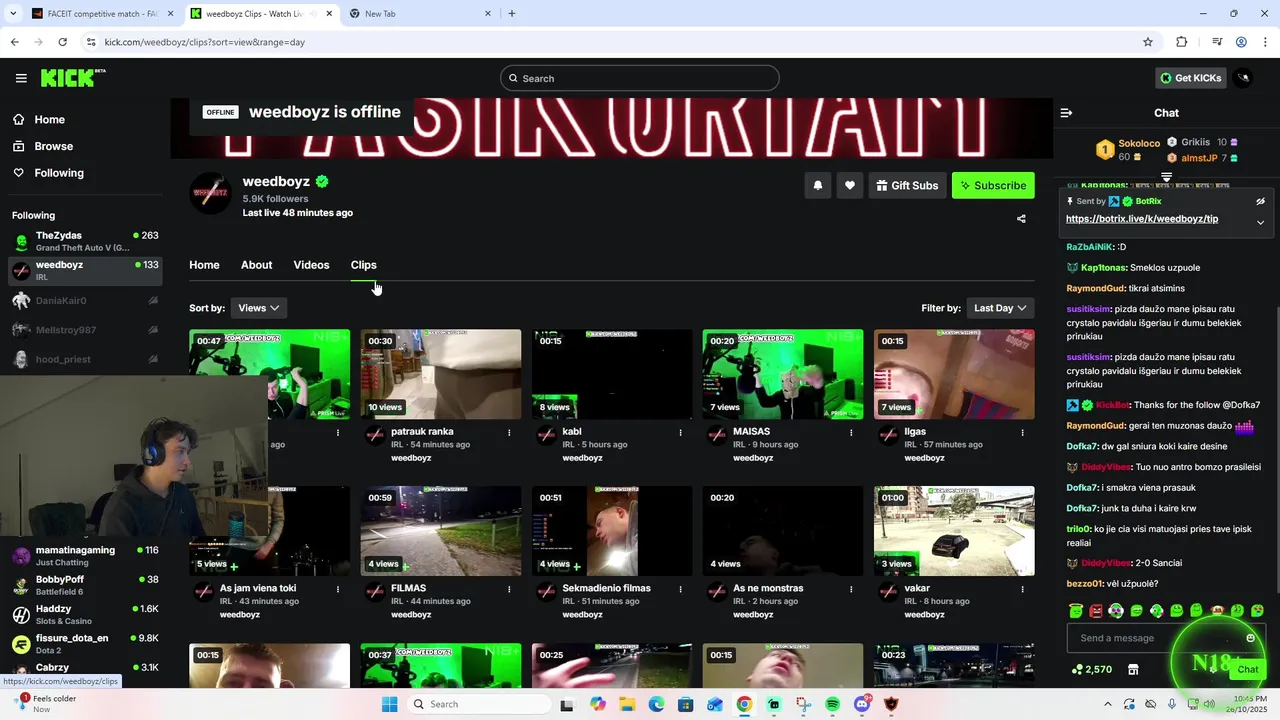Viewport: 1280px width, 720px height.
Task: Open the botrix.live tip link
Action: [x=1141, y=219]
